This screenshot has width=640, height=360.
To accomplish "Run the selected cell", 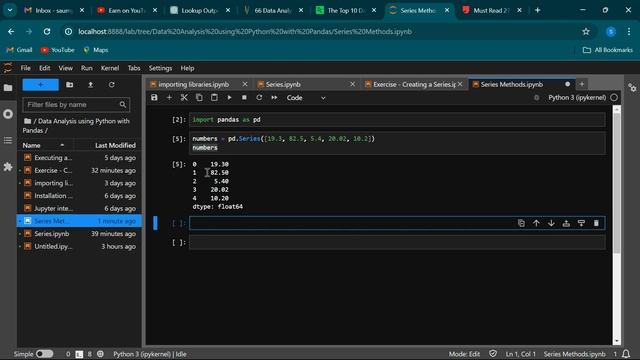I will (229, 98).
